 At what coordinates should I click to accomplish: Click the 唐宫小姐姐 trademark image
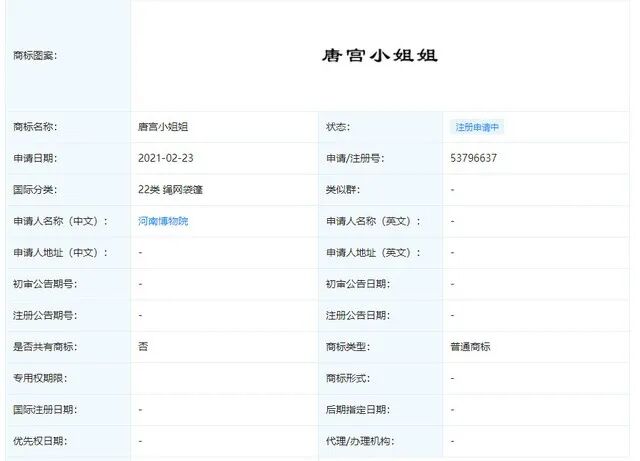pyautogui.click(x=380, y=55)
